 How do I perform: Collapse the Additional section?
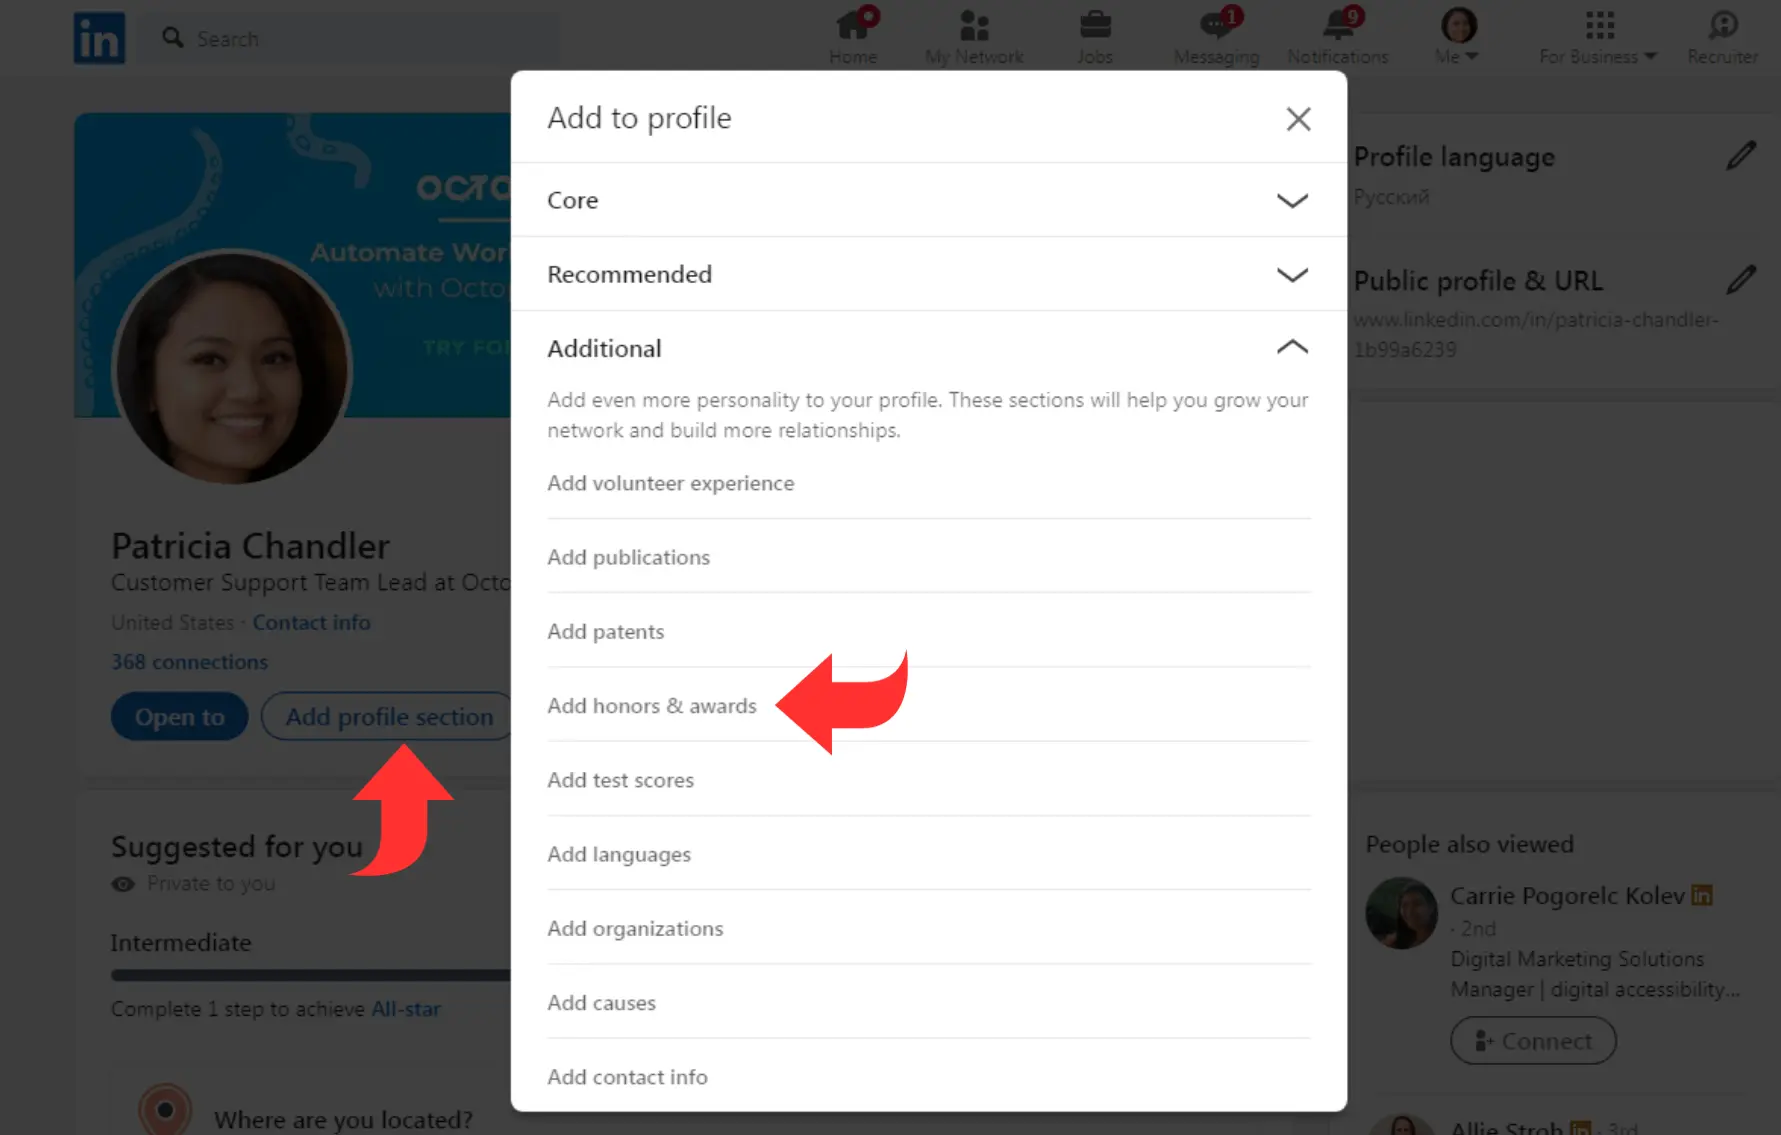929,348
